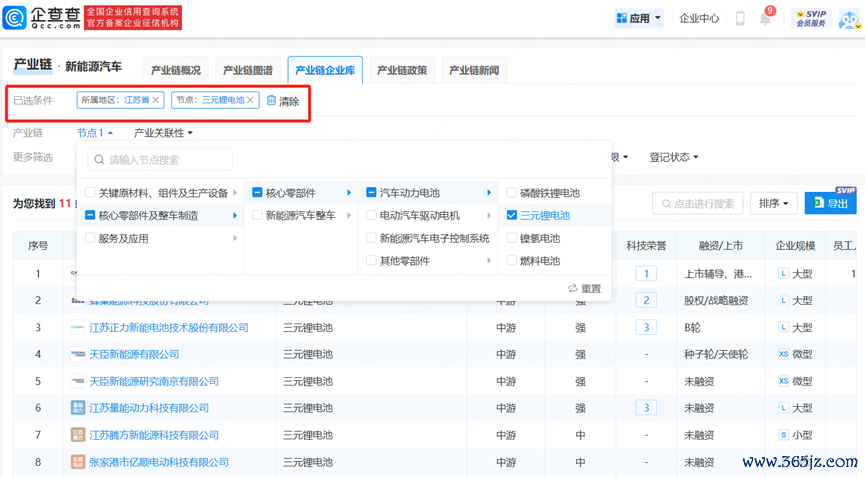Image resolution: width=865 pixels, height=477 pixels.
Task: Check 关键原材料、组件及生产设备 checkbox
Action: (90, 192)
